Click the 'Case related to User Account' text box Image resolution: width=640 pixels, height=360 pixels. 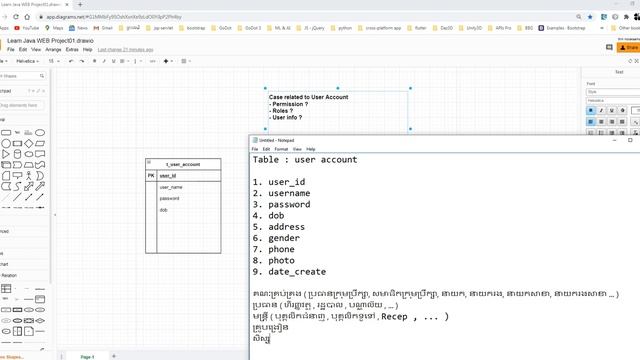[x=338, y=108]
